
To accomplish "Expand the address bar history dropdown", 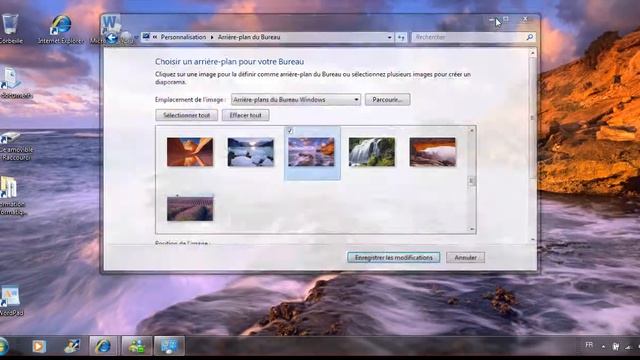I will (389, 37).
